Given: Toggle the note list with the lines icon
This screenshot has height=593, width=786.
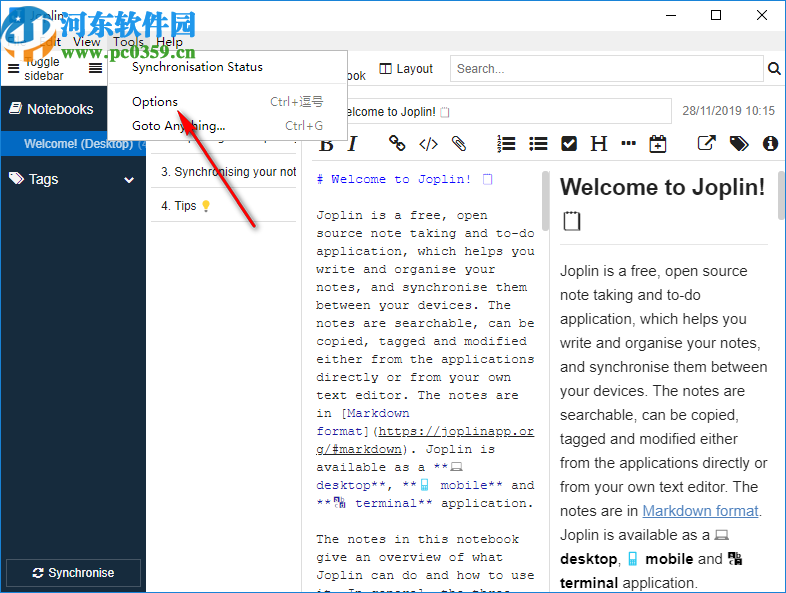Looking at the screenshot, I should click(95, 68).
